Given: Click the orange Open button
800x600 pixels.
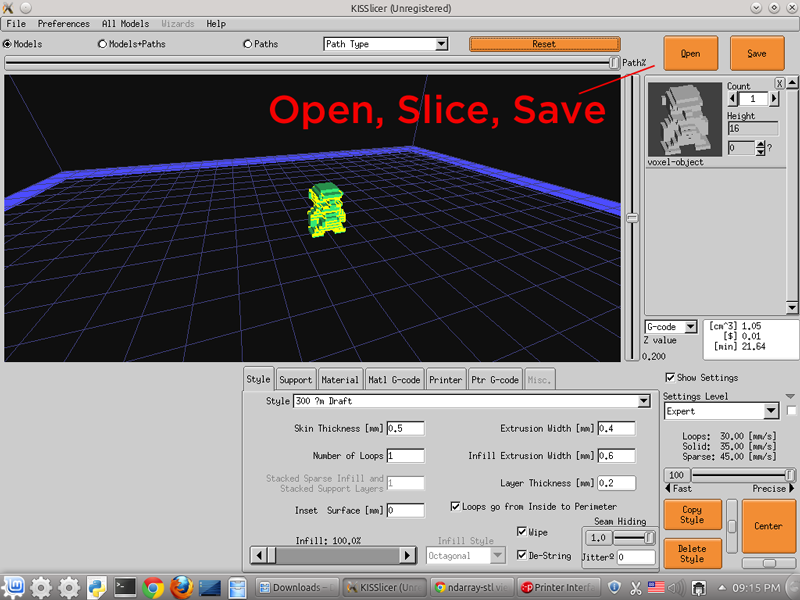Looking at the screenshot, I should tap(690, 53).
